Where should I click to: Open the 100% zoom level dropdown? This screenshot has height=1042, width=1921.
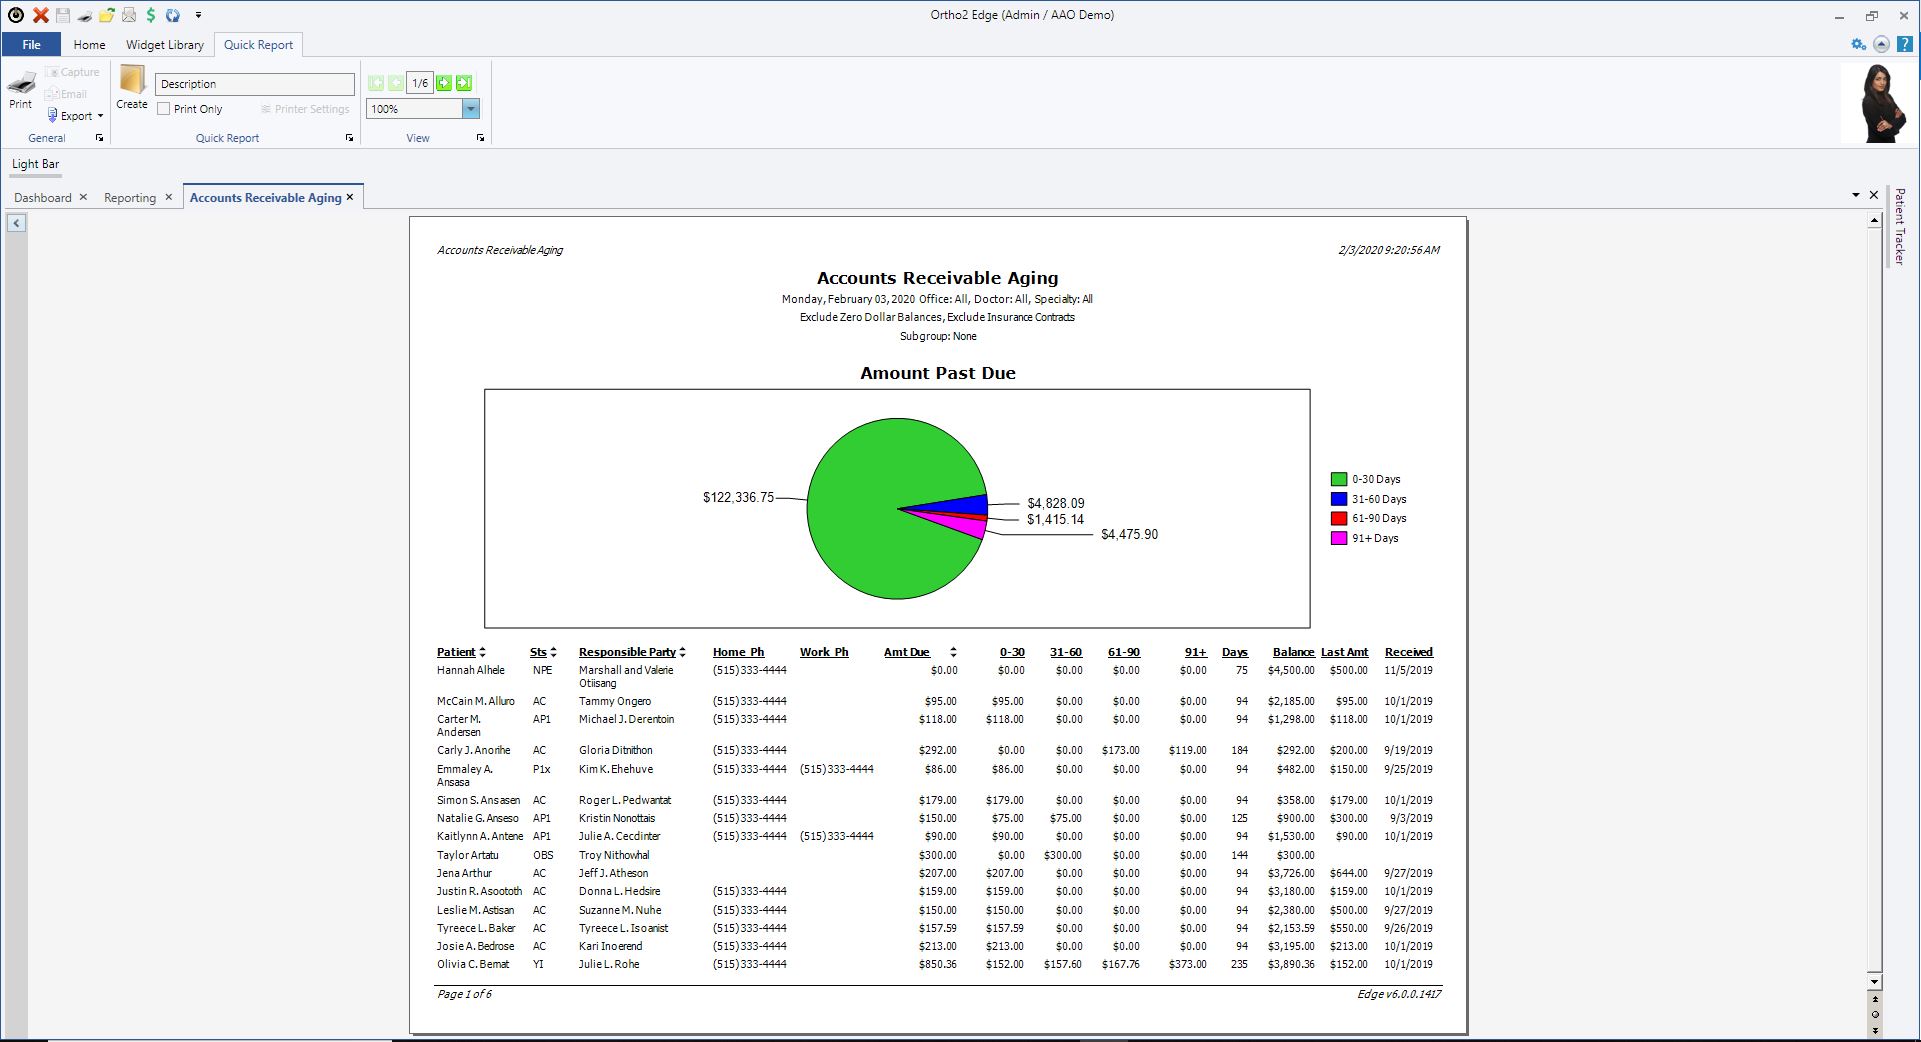(x=471, y=109)
